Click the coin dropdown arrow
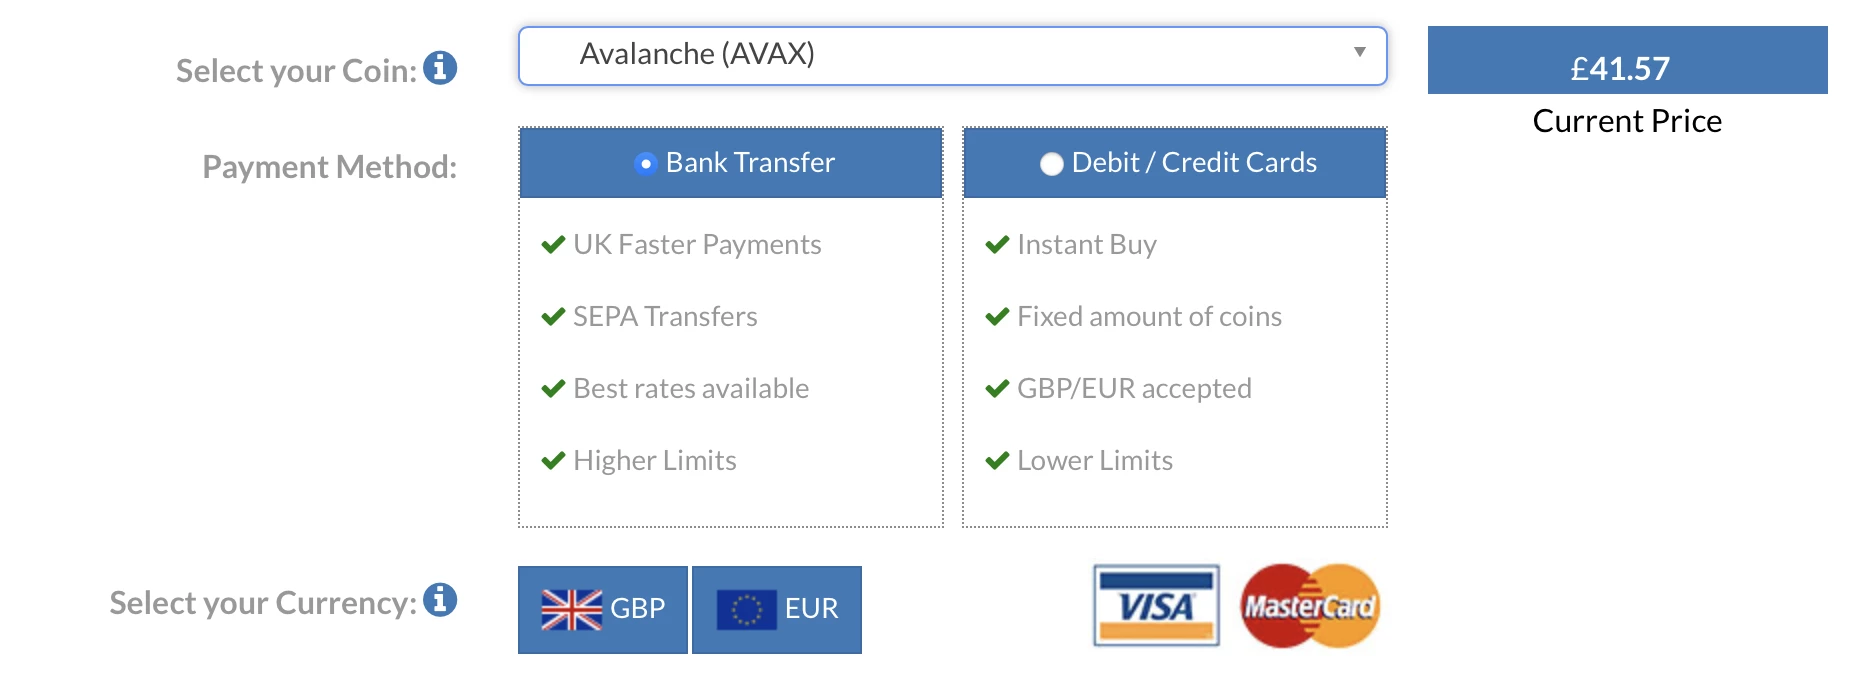Image resolution: width=1874 pixels, height=674 pixels. [1359, 52]
